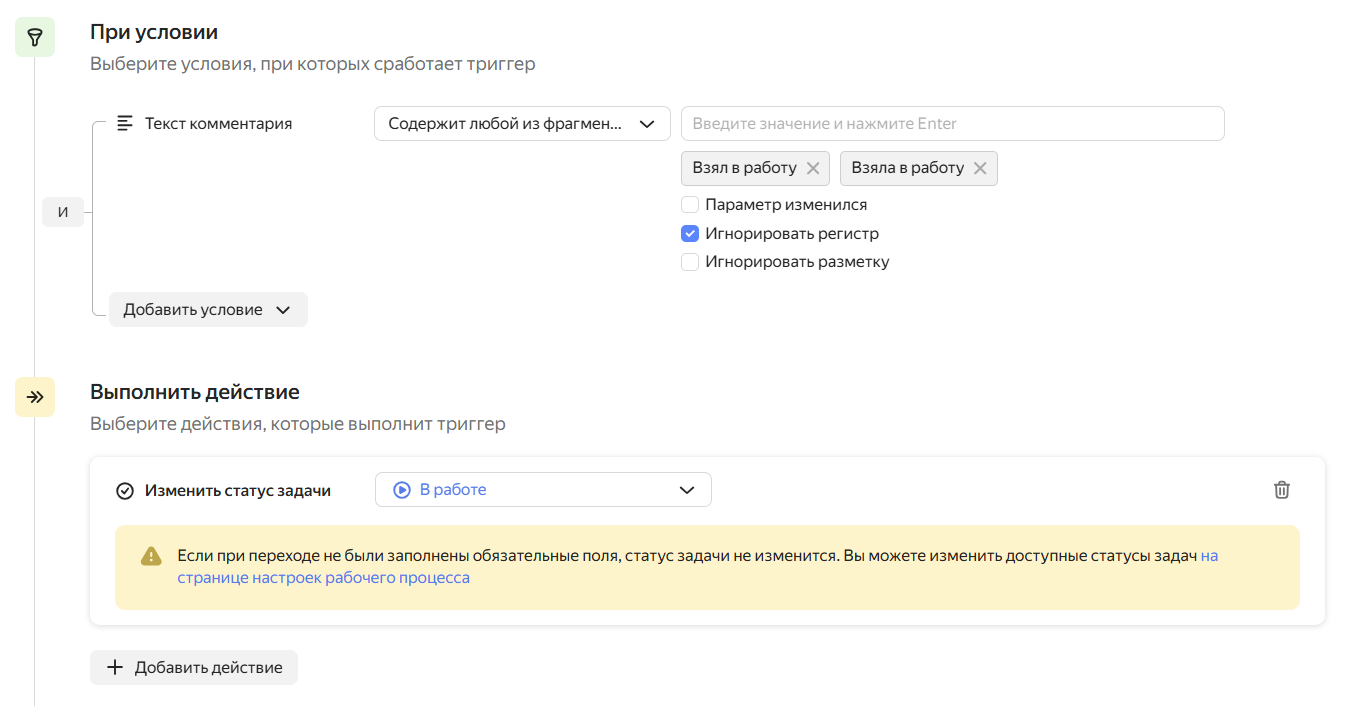Remove the 'Взяла в работу' tag

tap(980, 168)
